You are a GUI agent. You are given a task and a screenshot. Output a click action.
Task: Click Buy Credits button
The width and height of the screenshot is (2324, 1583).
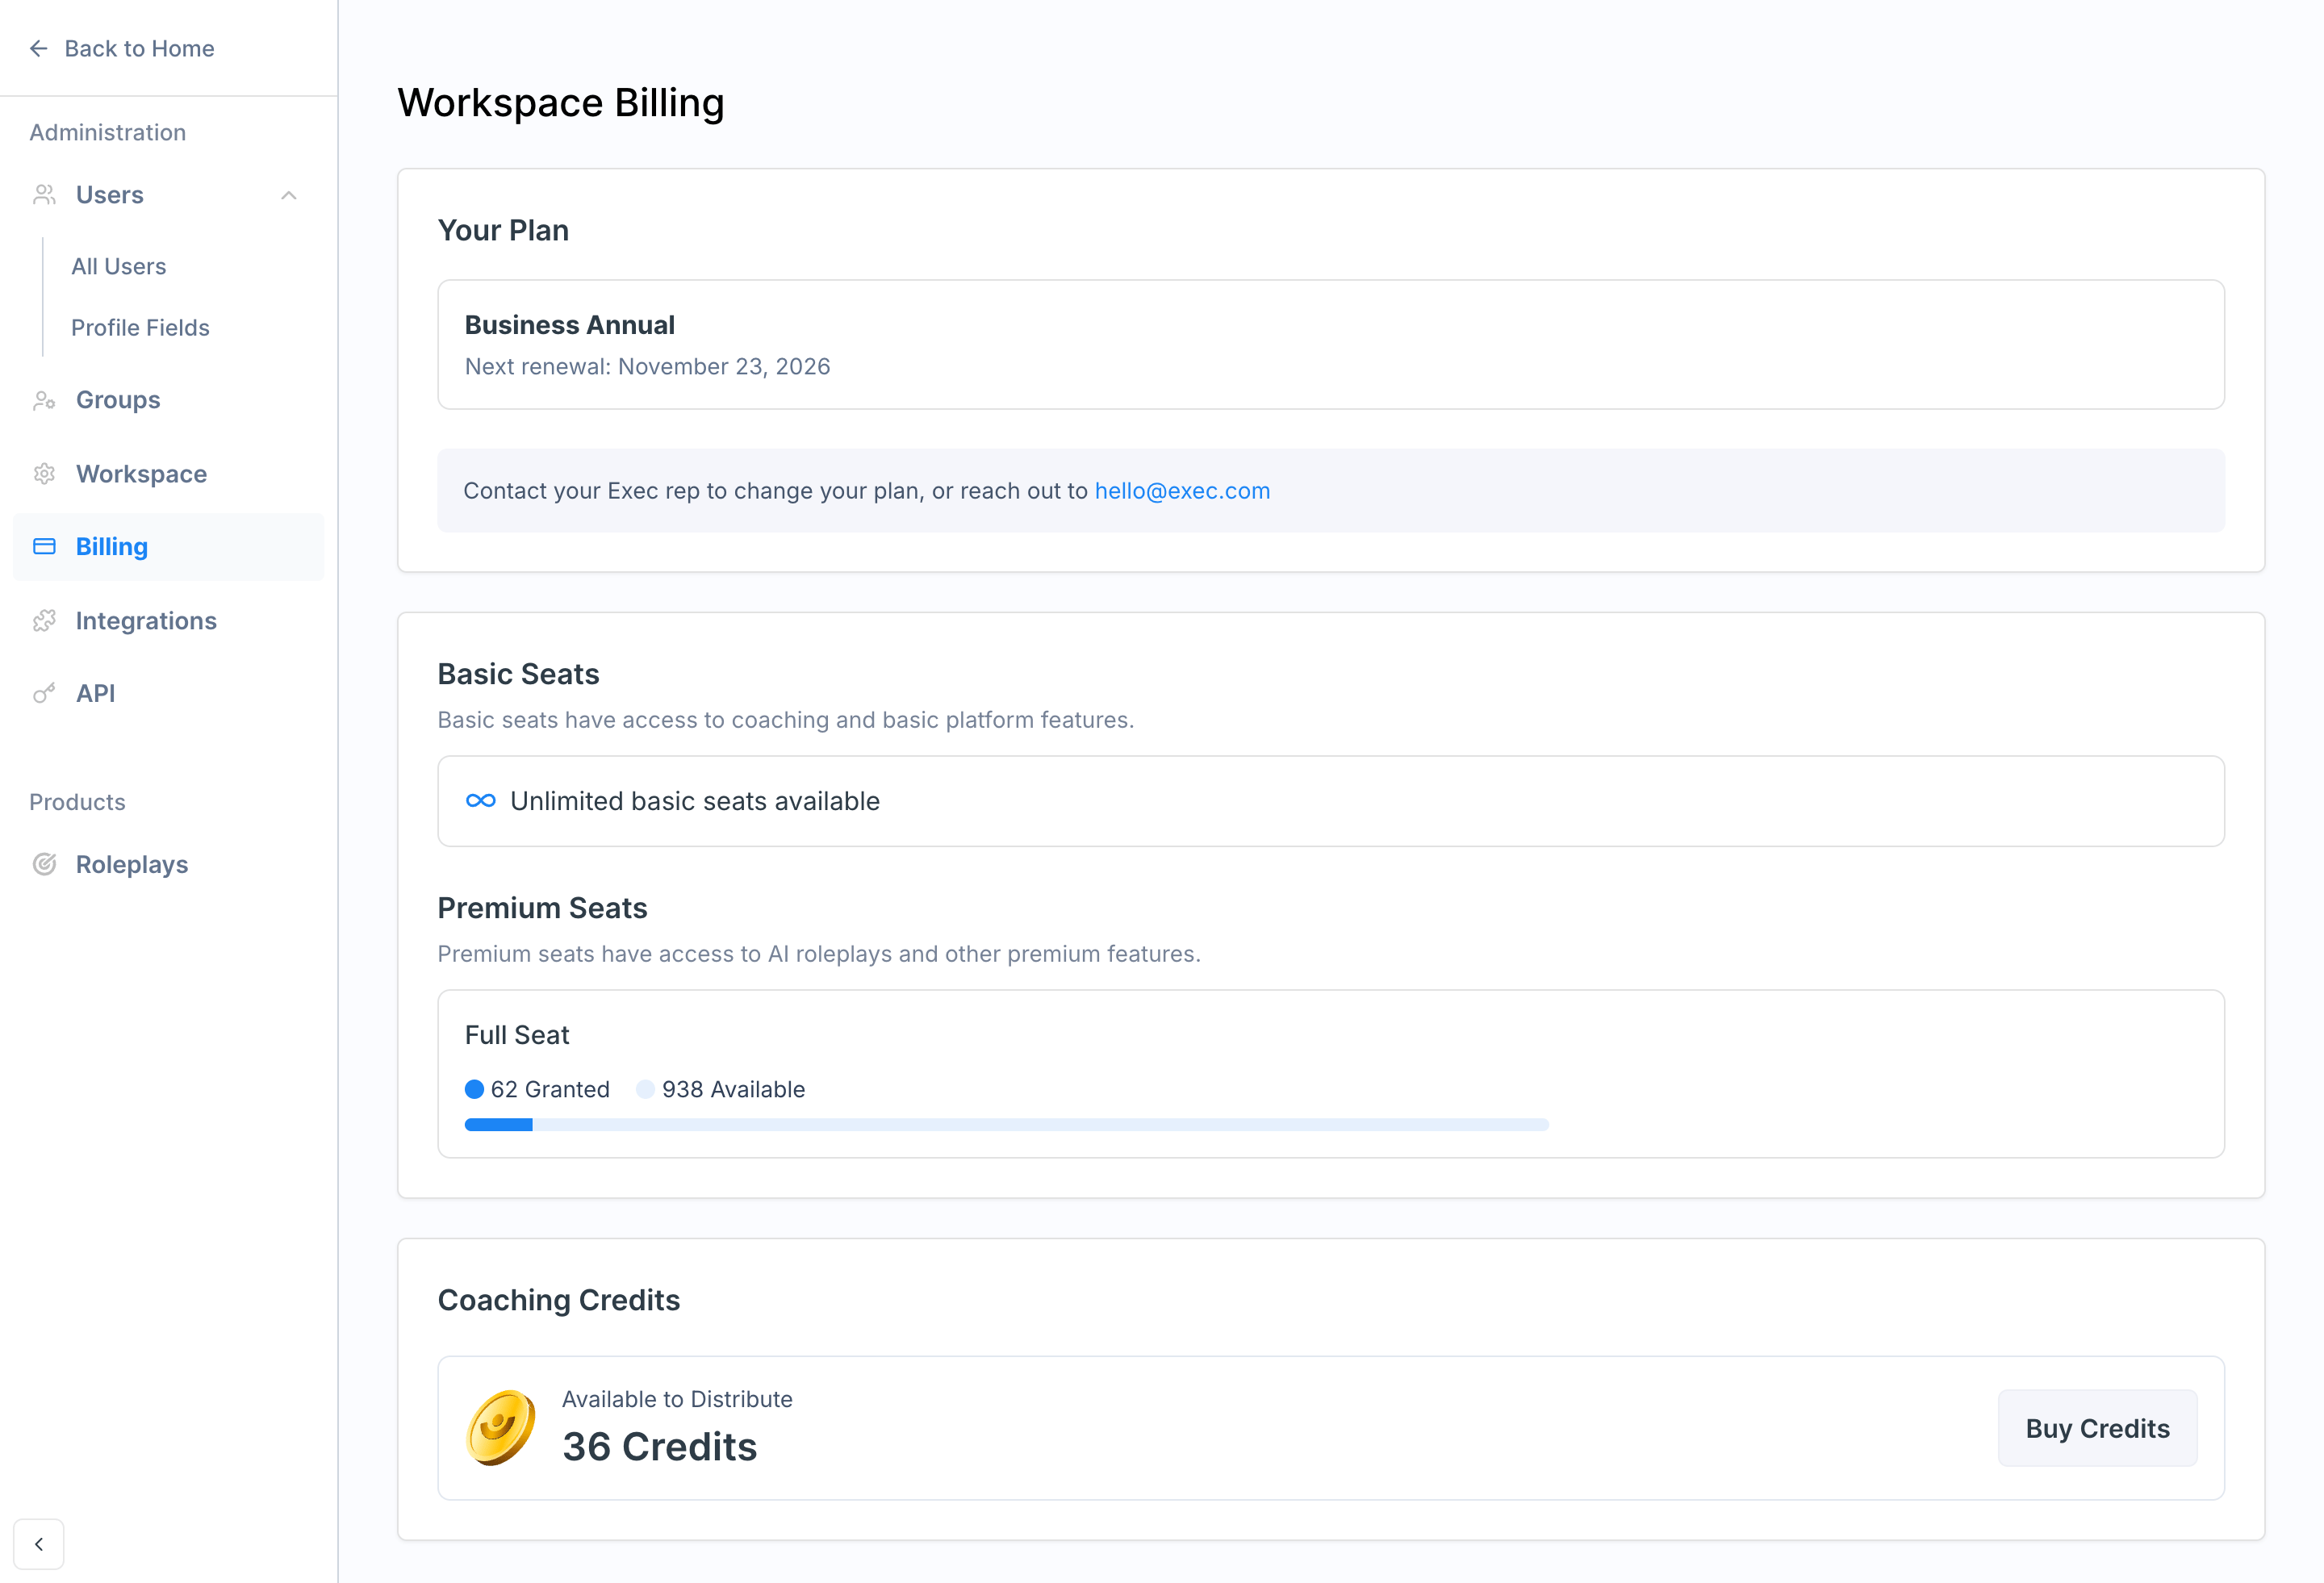point(2097,1428)
